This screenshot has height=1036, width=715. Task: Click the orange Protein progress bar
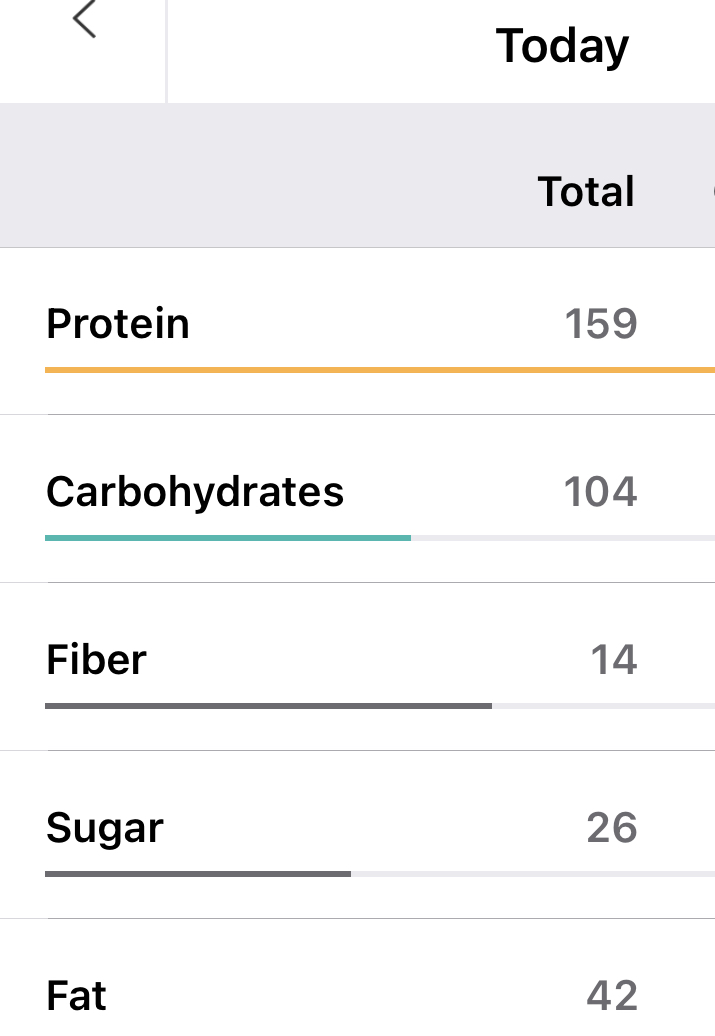[380, 370]
